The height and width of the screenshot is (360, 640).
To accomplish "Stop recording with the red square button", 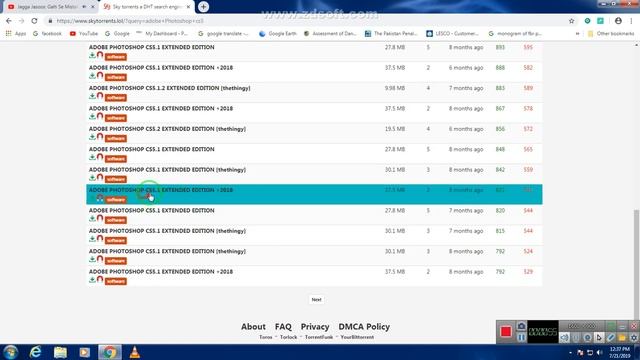I will 506,331.
